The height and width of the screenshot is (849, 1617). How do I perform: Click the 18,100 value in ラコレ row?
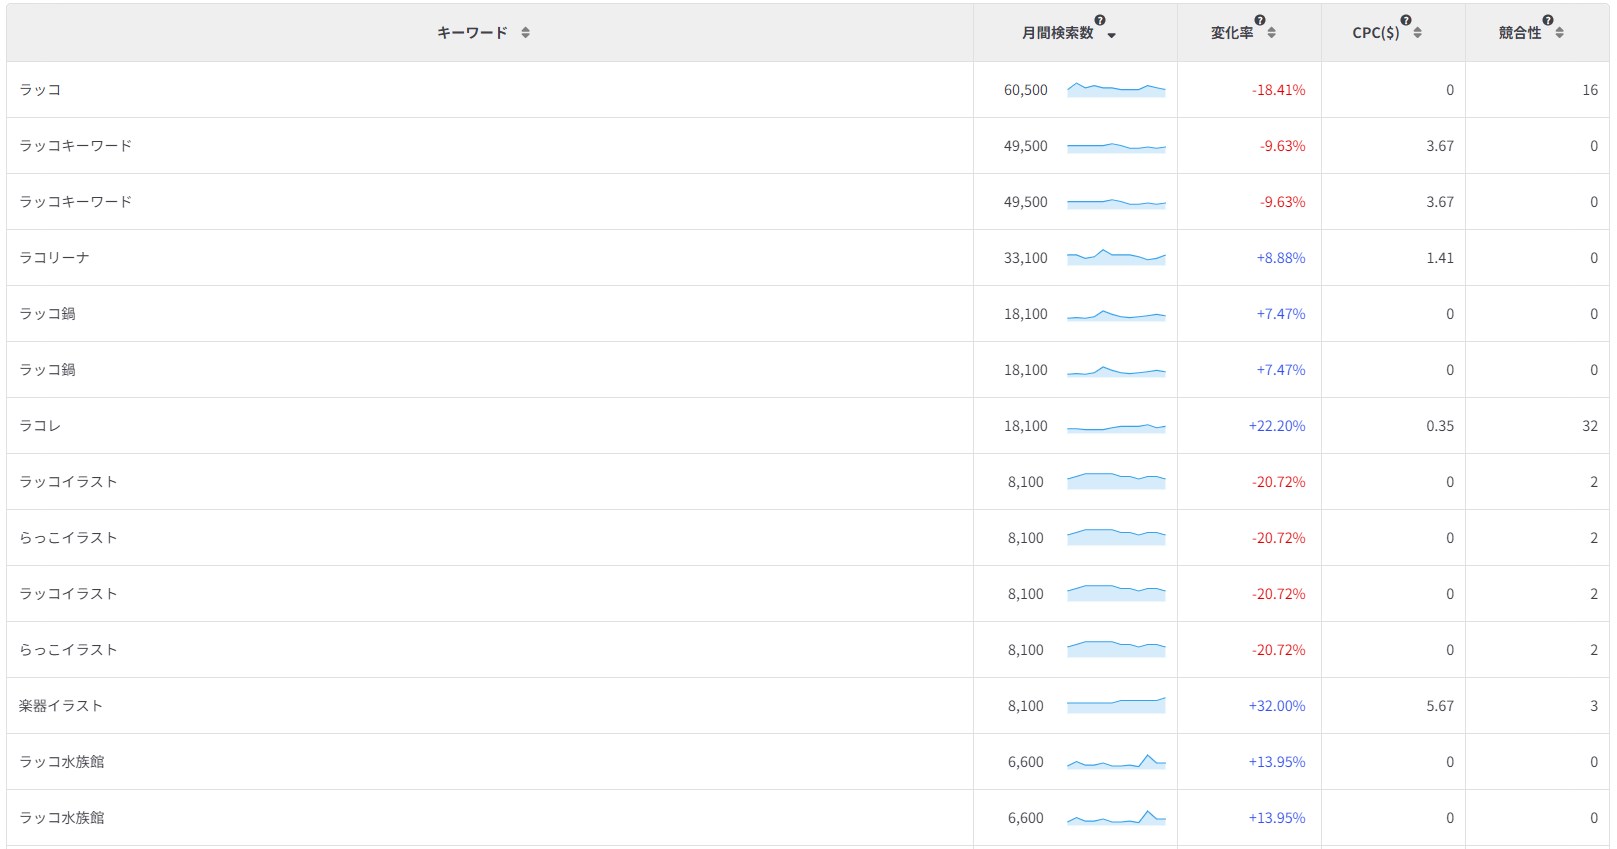tap(1026, 426)
